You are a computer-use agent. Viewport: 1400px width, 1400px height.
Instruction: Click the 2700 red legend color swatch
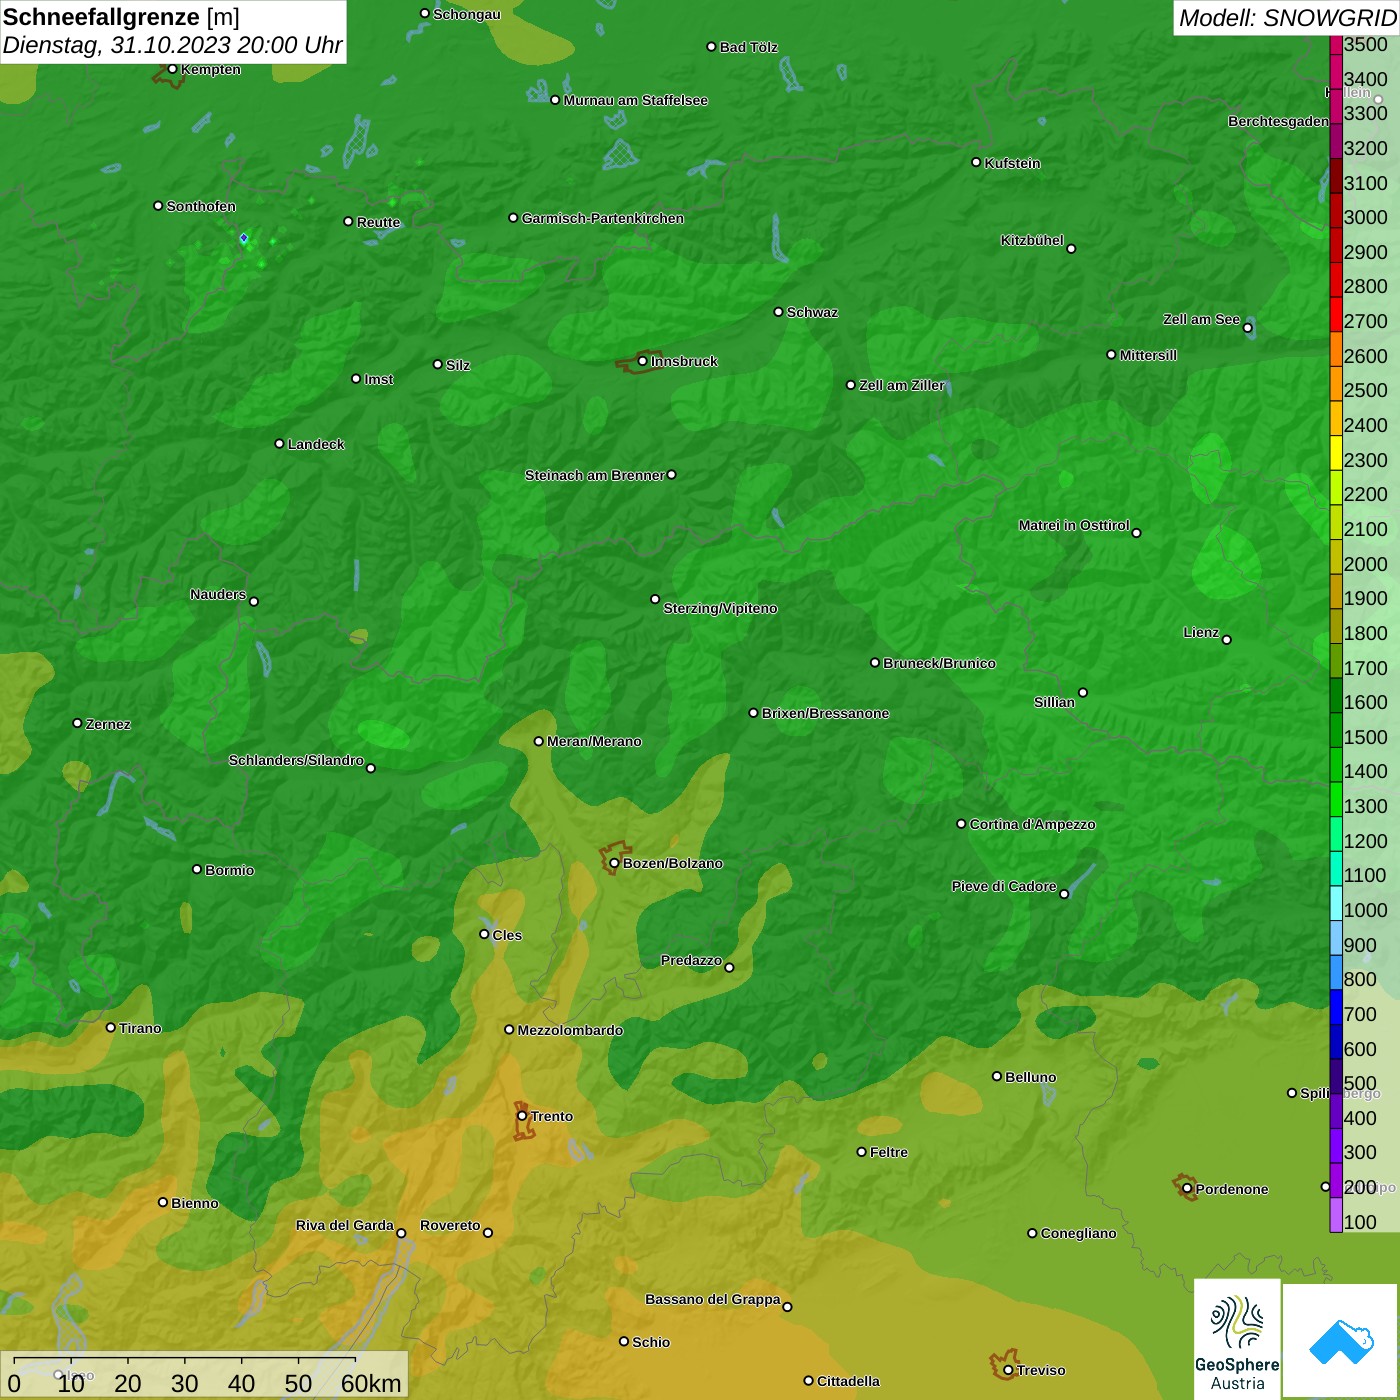(x=1336, y=321)
